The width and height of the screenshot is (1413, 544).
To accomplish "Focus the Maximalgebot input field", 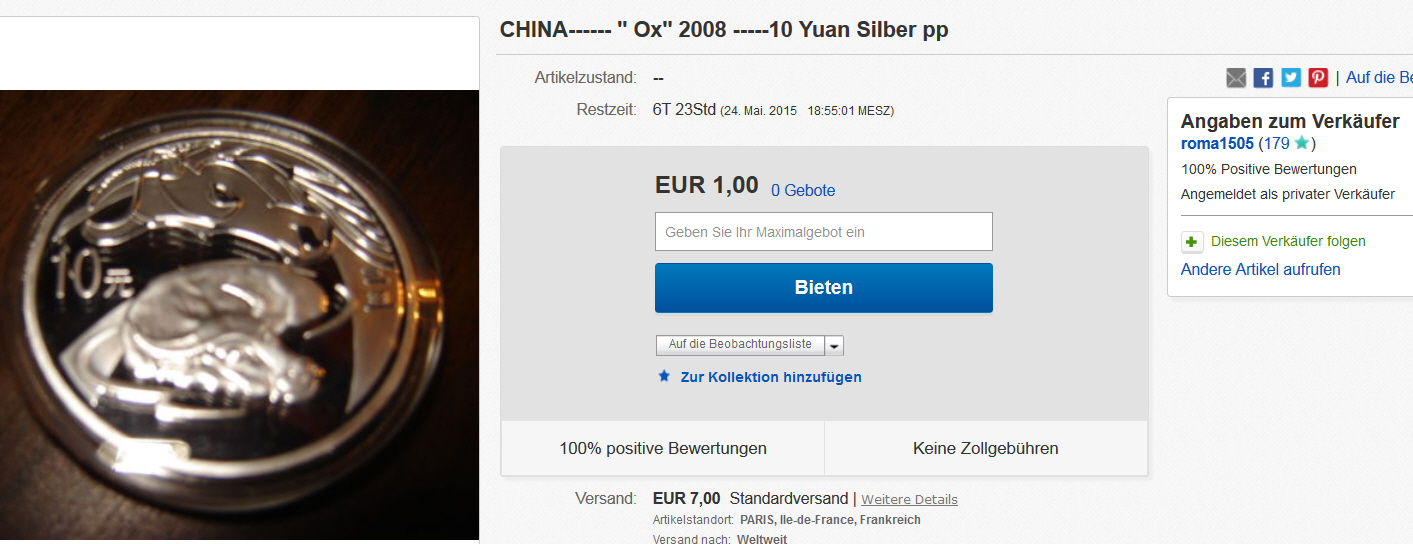I will (x=824, y=231).
